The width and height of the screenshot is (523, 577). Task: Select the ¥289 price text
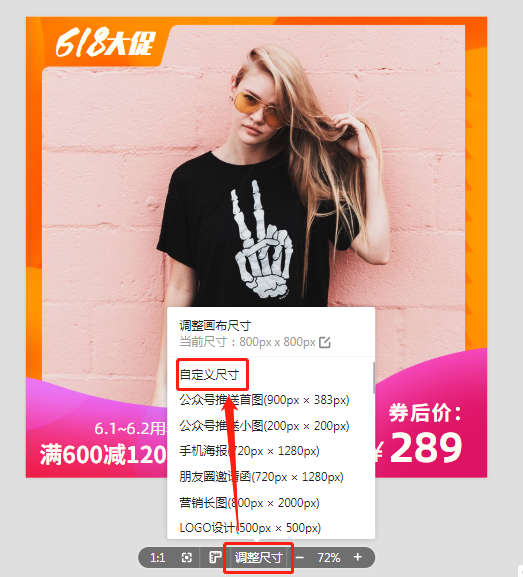419,448
